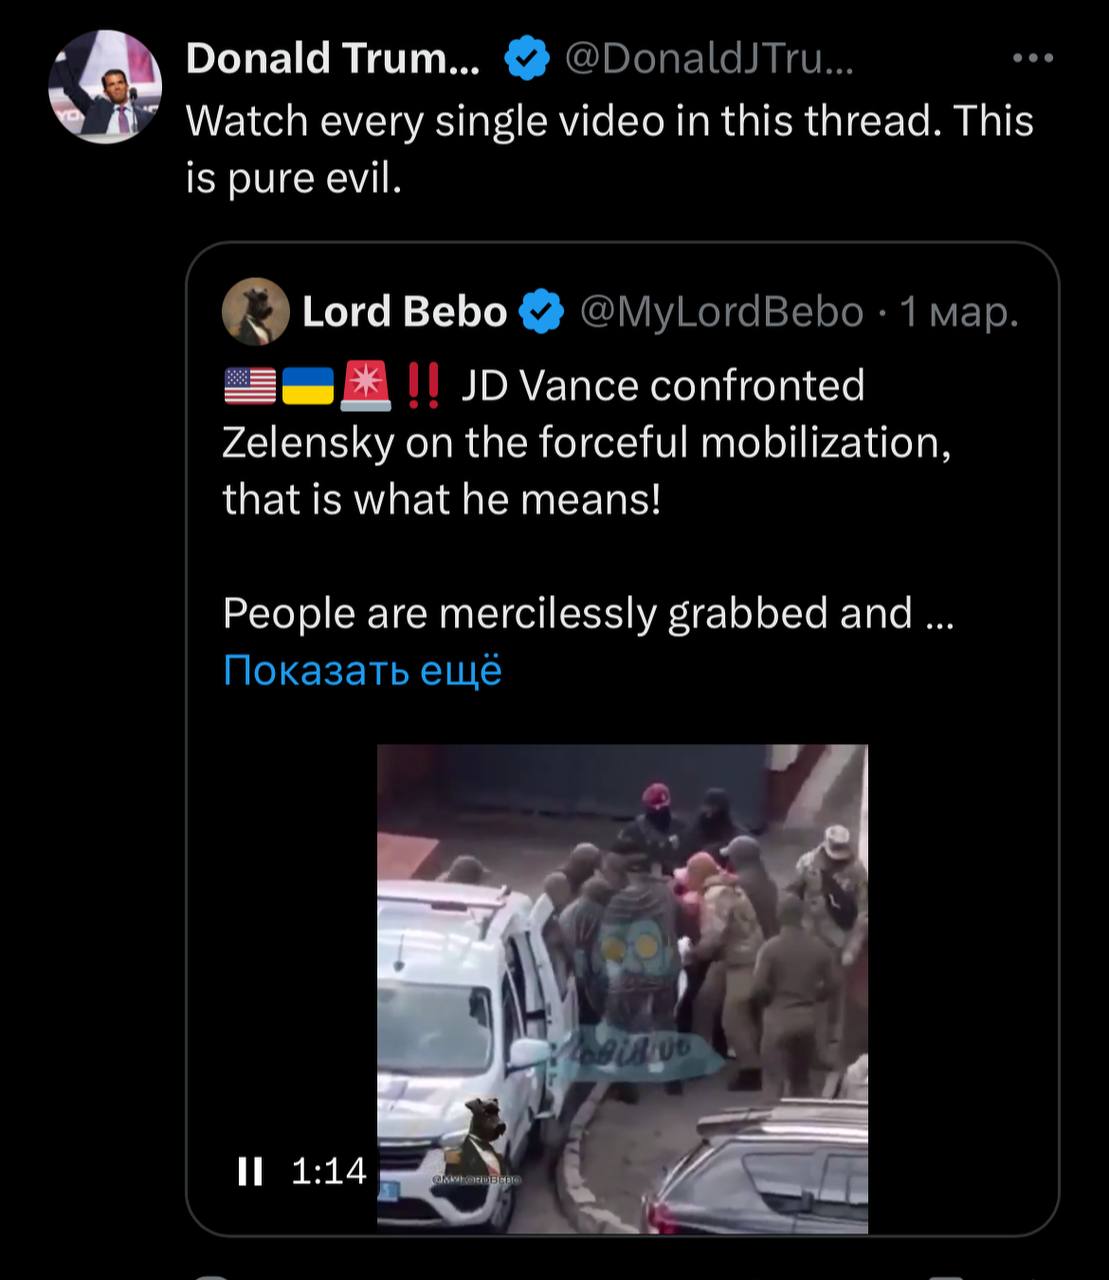Open the poster's profile avatar photo

pyautogui.click(x=105, y=88)
